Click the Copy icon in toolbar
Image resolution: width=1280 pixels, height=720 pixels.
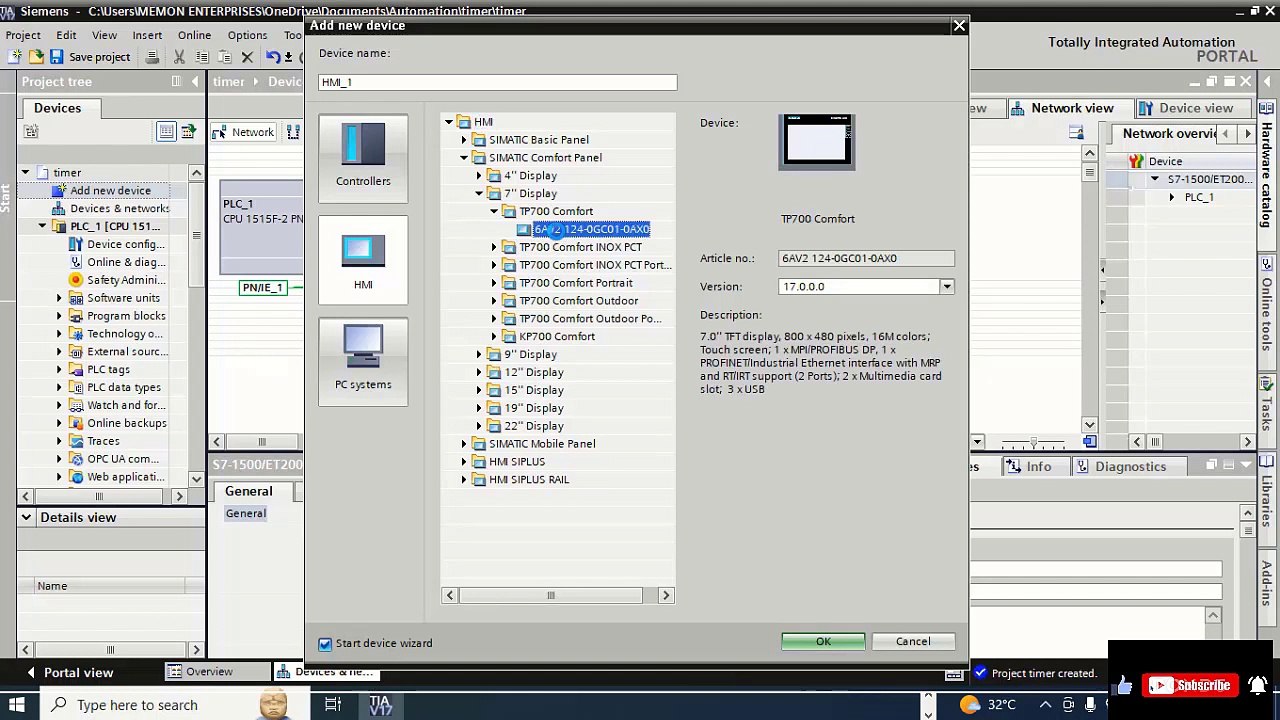point(202,57)
